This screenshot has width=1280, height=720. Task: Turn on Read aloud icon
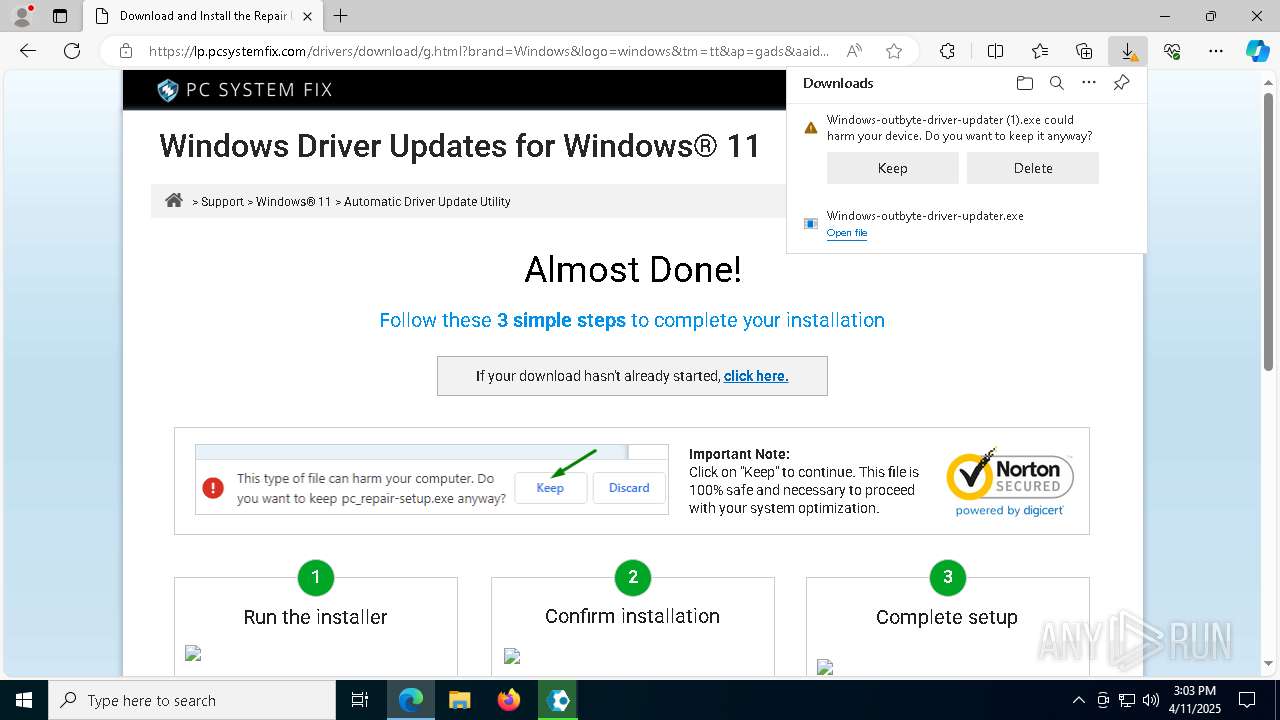point(855,51)
